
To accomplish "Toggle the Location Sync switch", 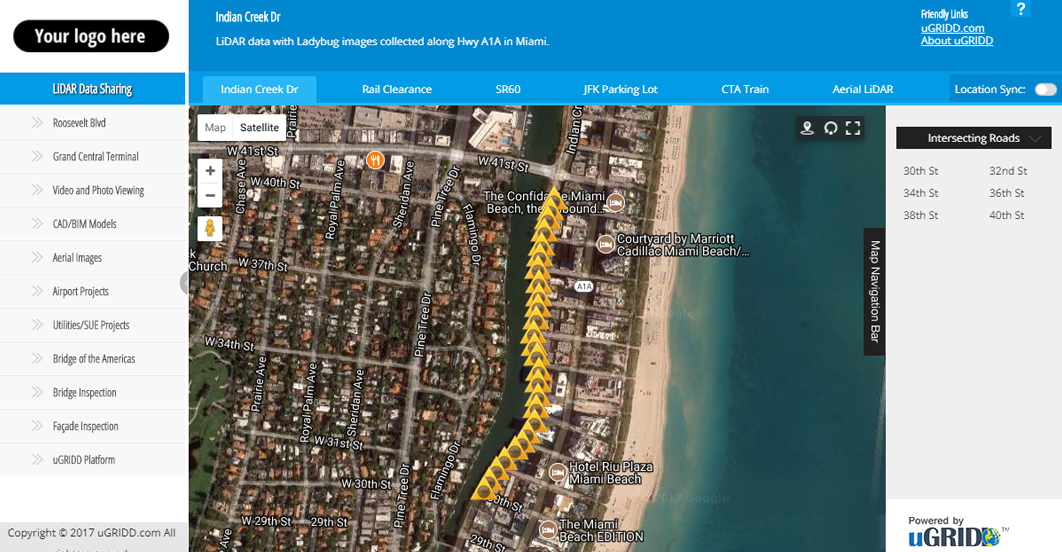I will [x=1045, y=89].
